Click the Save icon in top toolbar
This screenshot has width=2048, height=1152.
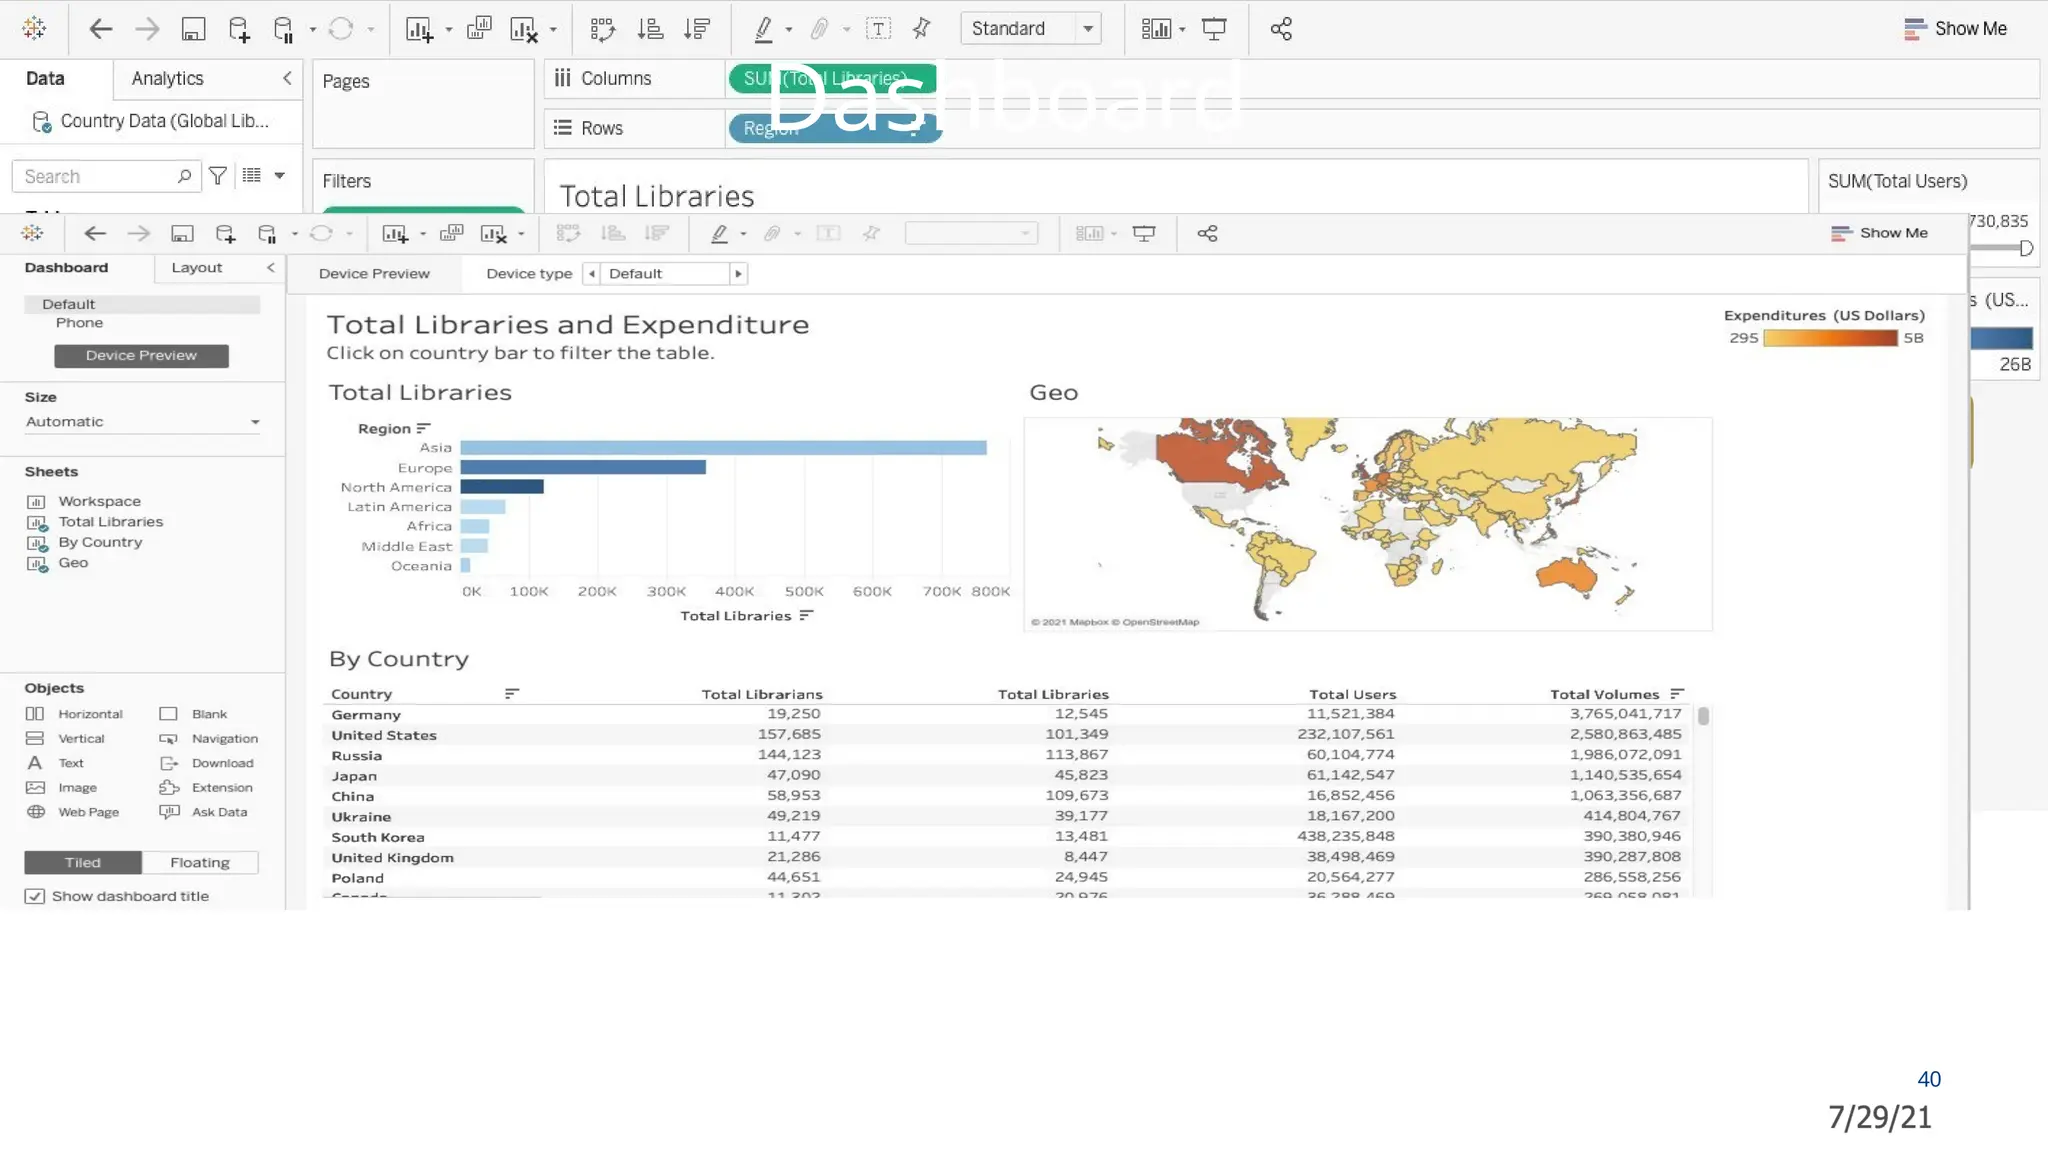point(193,29)
